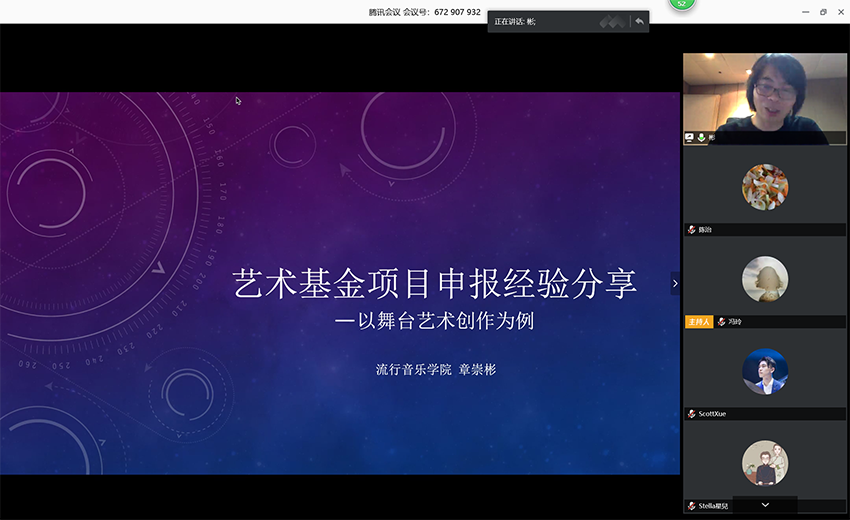Click the reply arrow in speaking bar
Image resolution: width=850 pixels, height=520 pixels.
tap(639, 21)
